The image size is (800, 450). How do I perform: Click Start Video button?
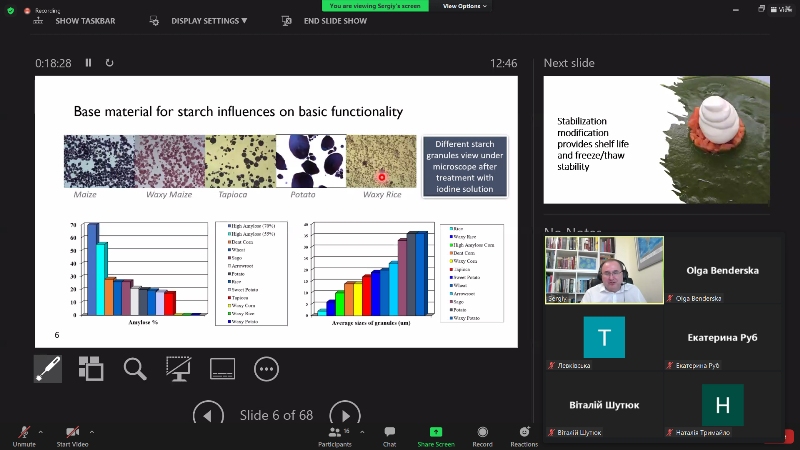click(x=72, y=437)
